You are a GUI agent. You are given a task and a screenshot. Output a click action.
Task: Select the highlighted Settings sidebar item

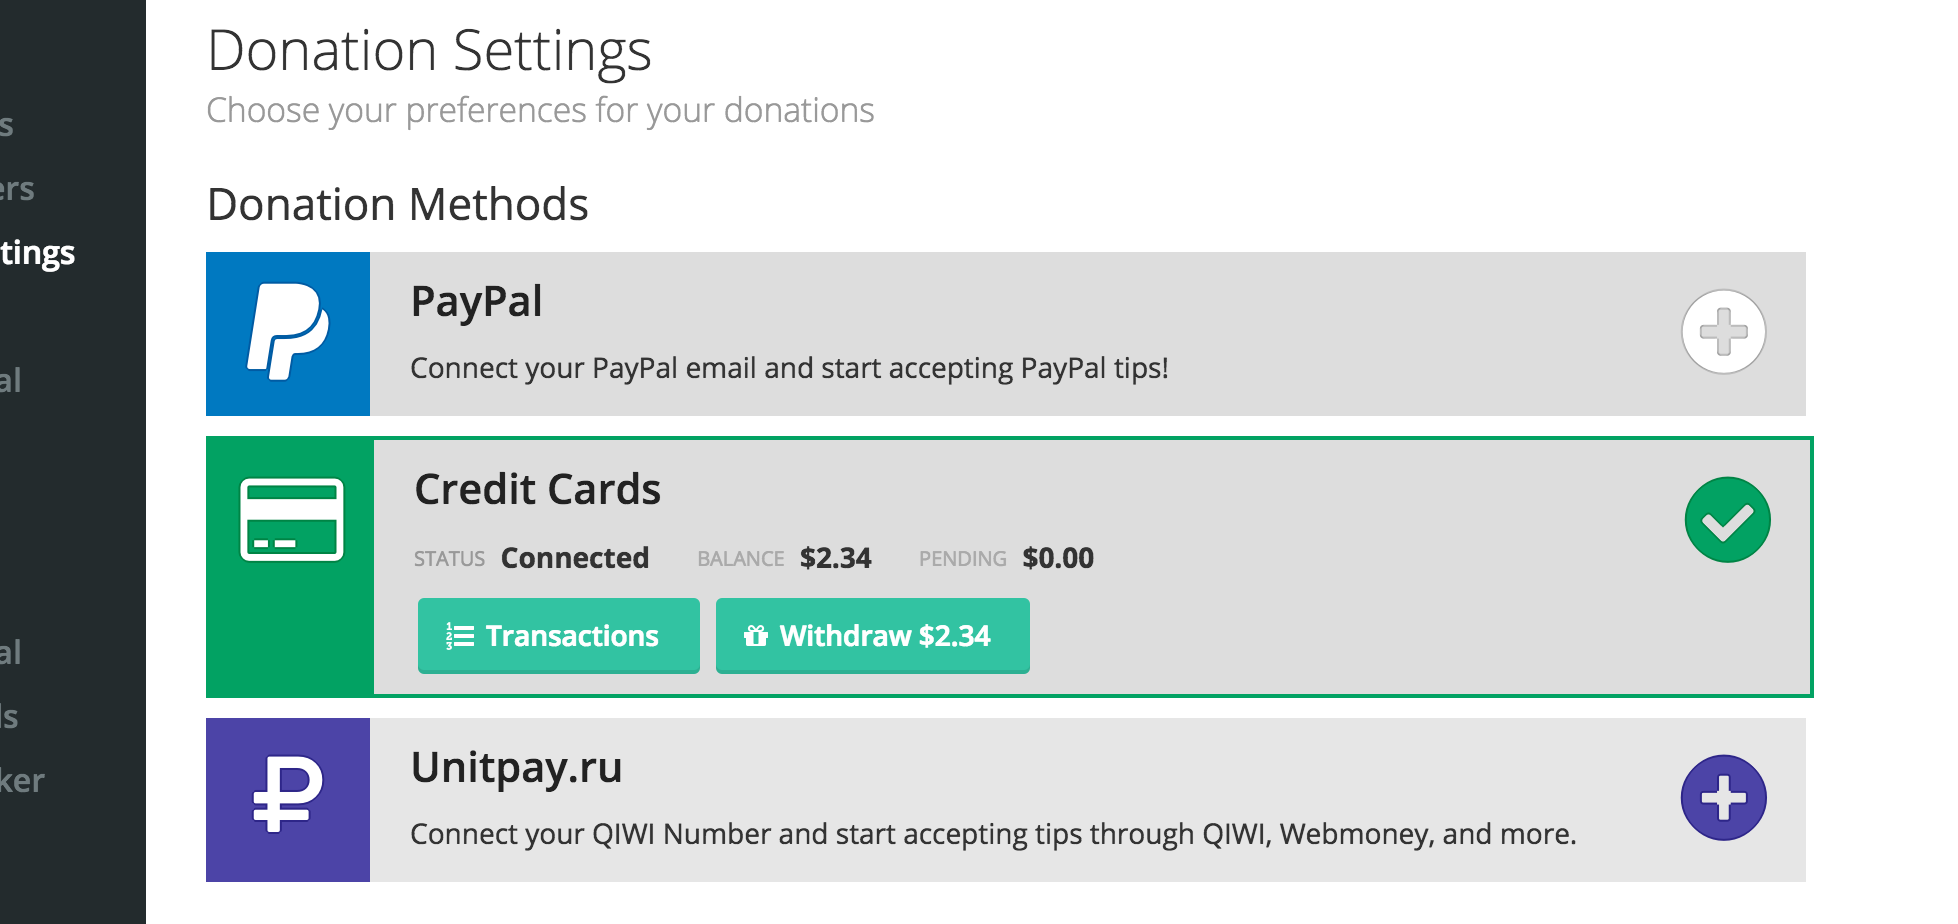tap(37, 253)
